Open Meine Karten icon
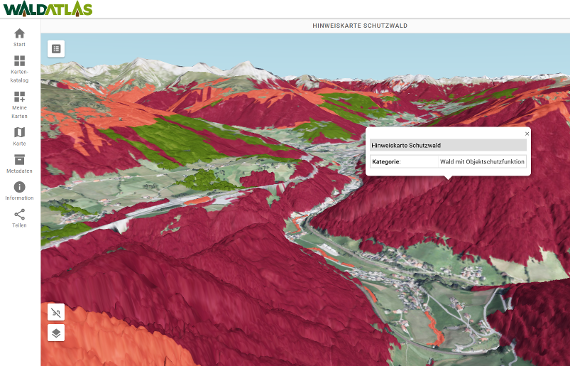570x366 pixels. click(20, 97)
